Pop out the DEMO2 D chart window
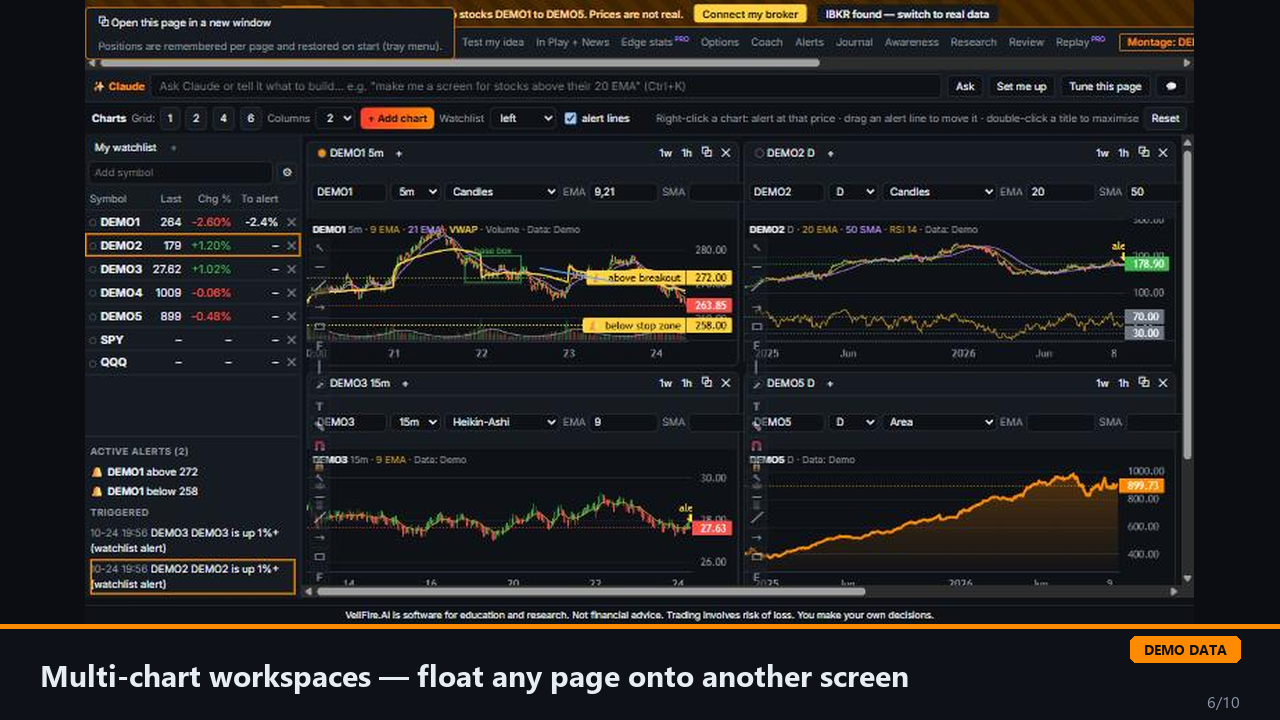The image size is (1280, 720). [1143, 153]
